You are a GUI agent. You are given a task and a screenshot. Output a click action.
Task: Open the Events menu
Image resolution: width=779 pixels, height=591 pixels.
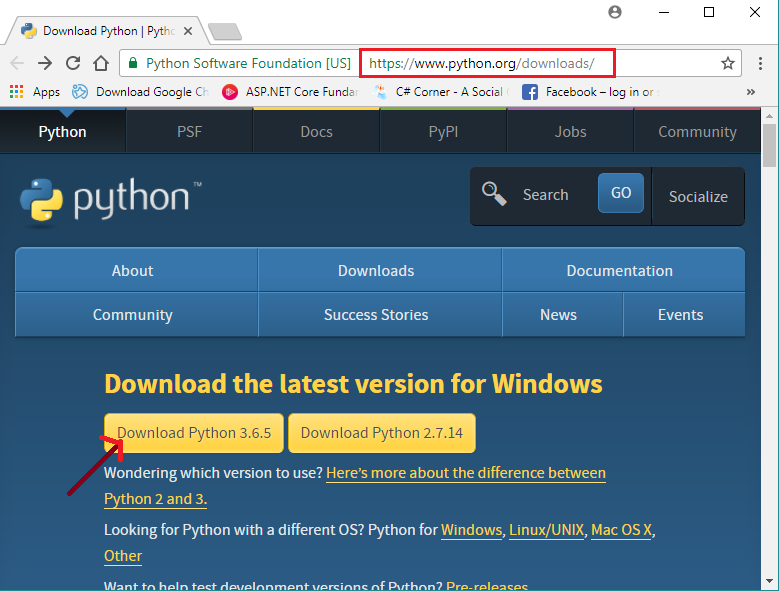(684, 314)
